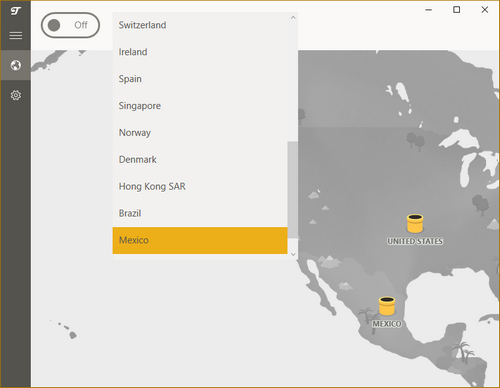Screen dimensions: 500x388
Task: Choose Brazil from country list
Action: 200,213
